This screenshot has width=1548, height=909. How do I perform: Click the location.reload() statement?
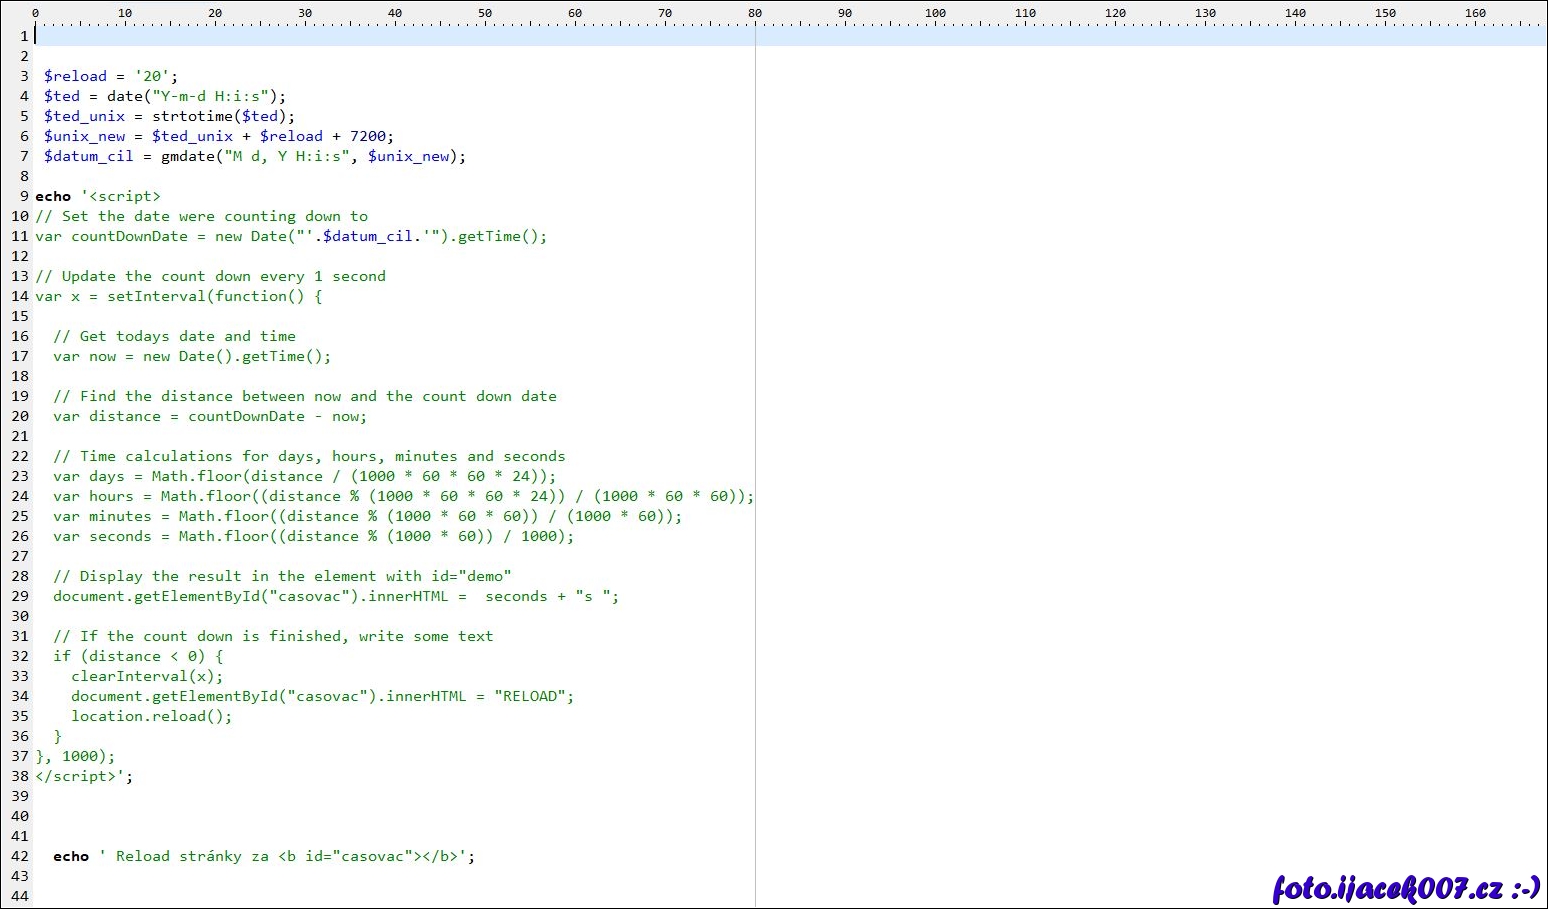click(x=151, y=716)
